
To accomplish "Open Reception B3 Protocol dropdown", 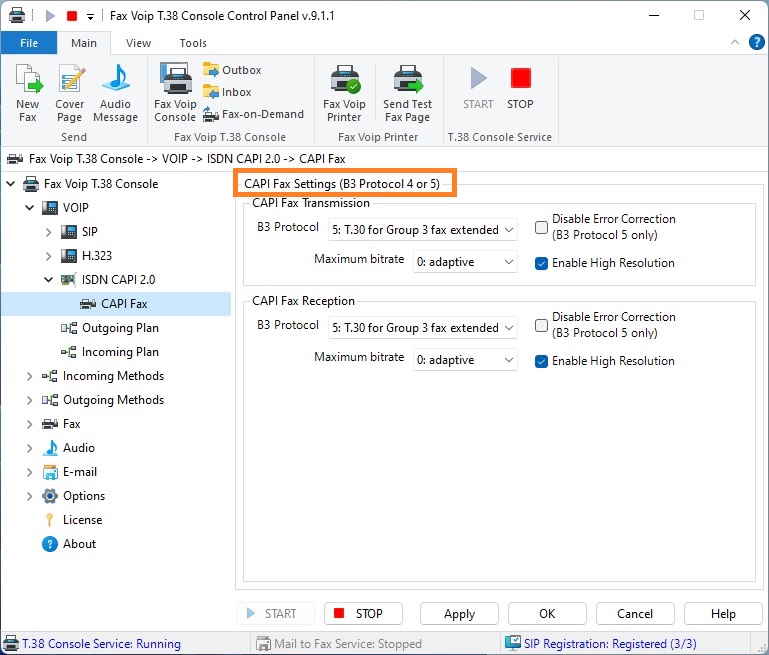I will click(x=422, y=328).
